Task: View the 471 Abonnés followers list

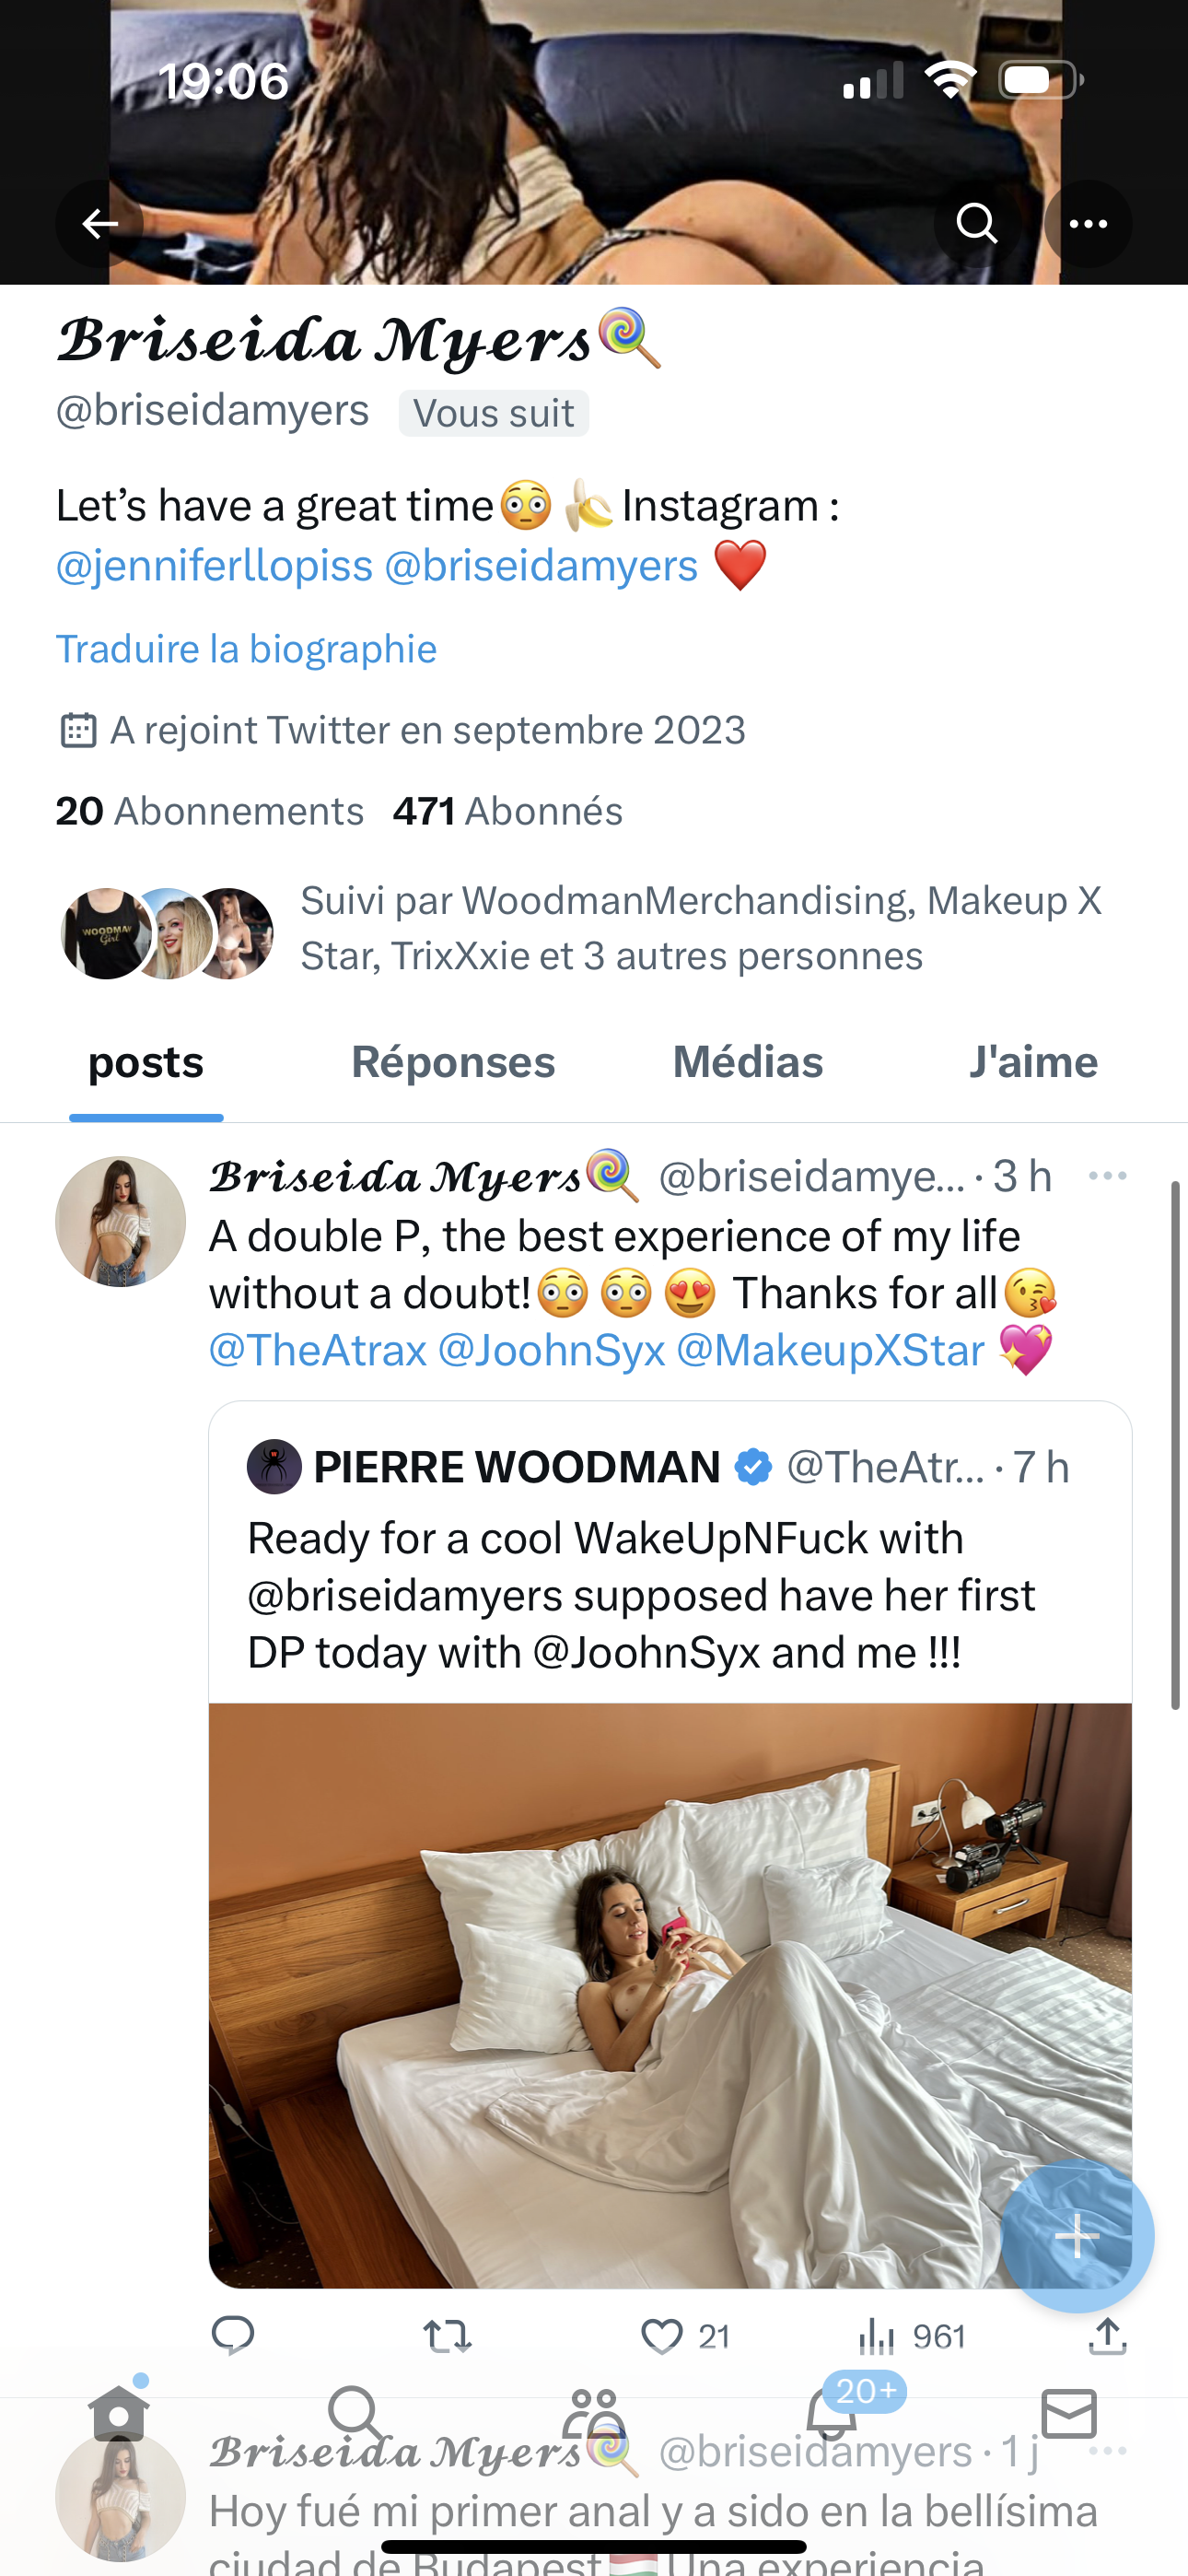Action: point(508,811)
